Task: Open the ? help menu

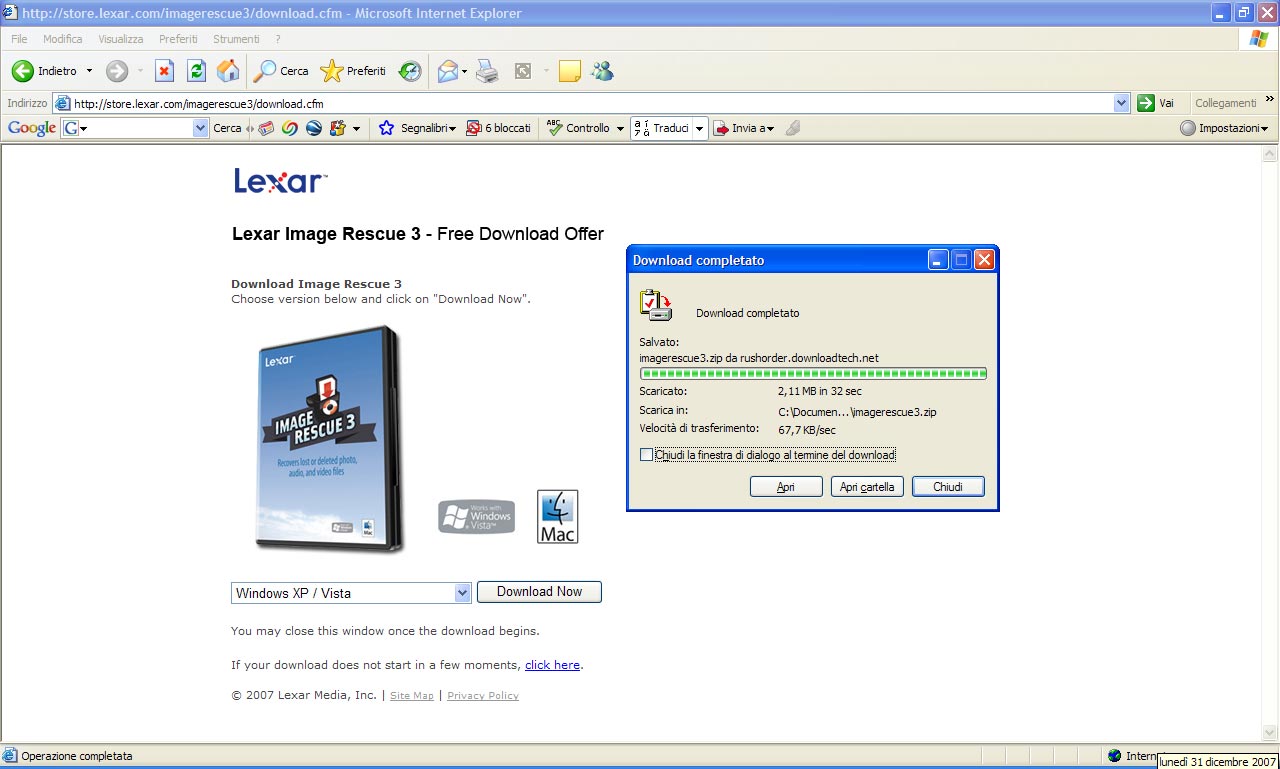Action: [x=278, y=39]
